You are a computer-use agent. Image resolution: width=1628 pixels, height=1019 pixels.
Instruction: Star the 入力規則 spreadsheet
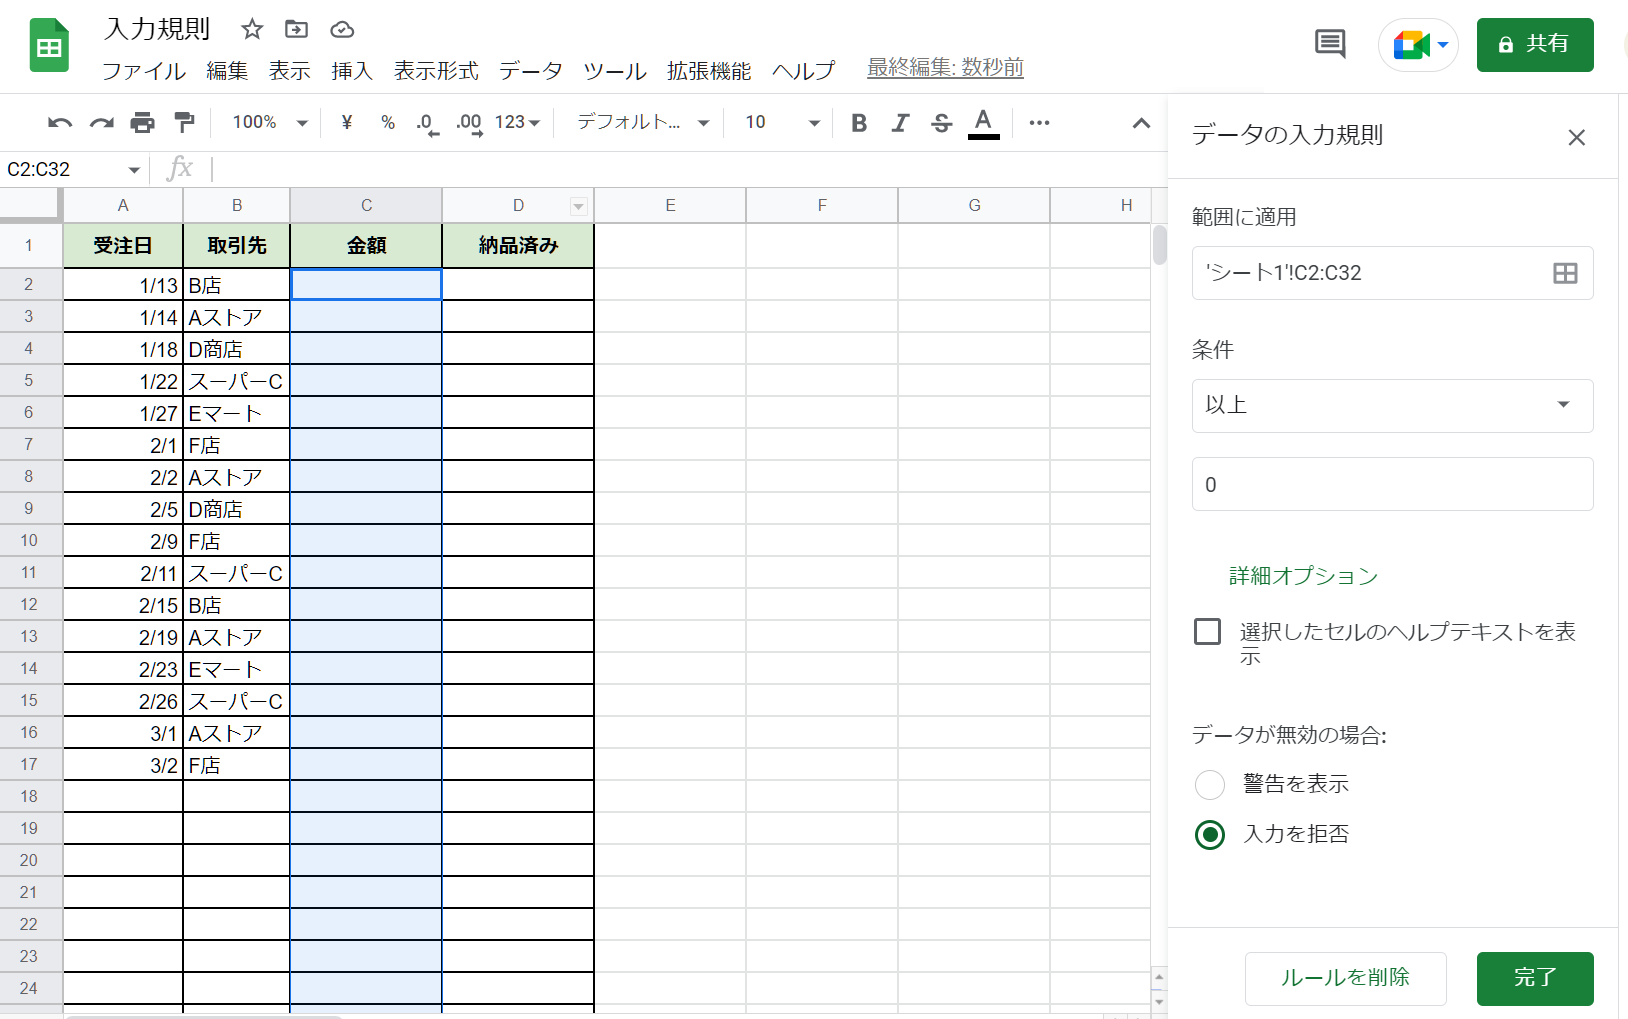pyautogui.click(x=251, y=29)
